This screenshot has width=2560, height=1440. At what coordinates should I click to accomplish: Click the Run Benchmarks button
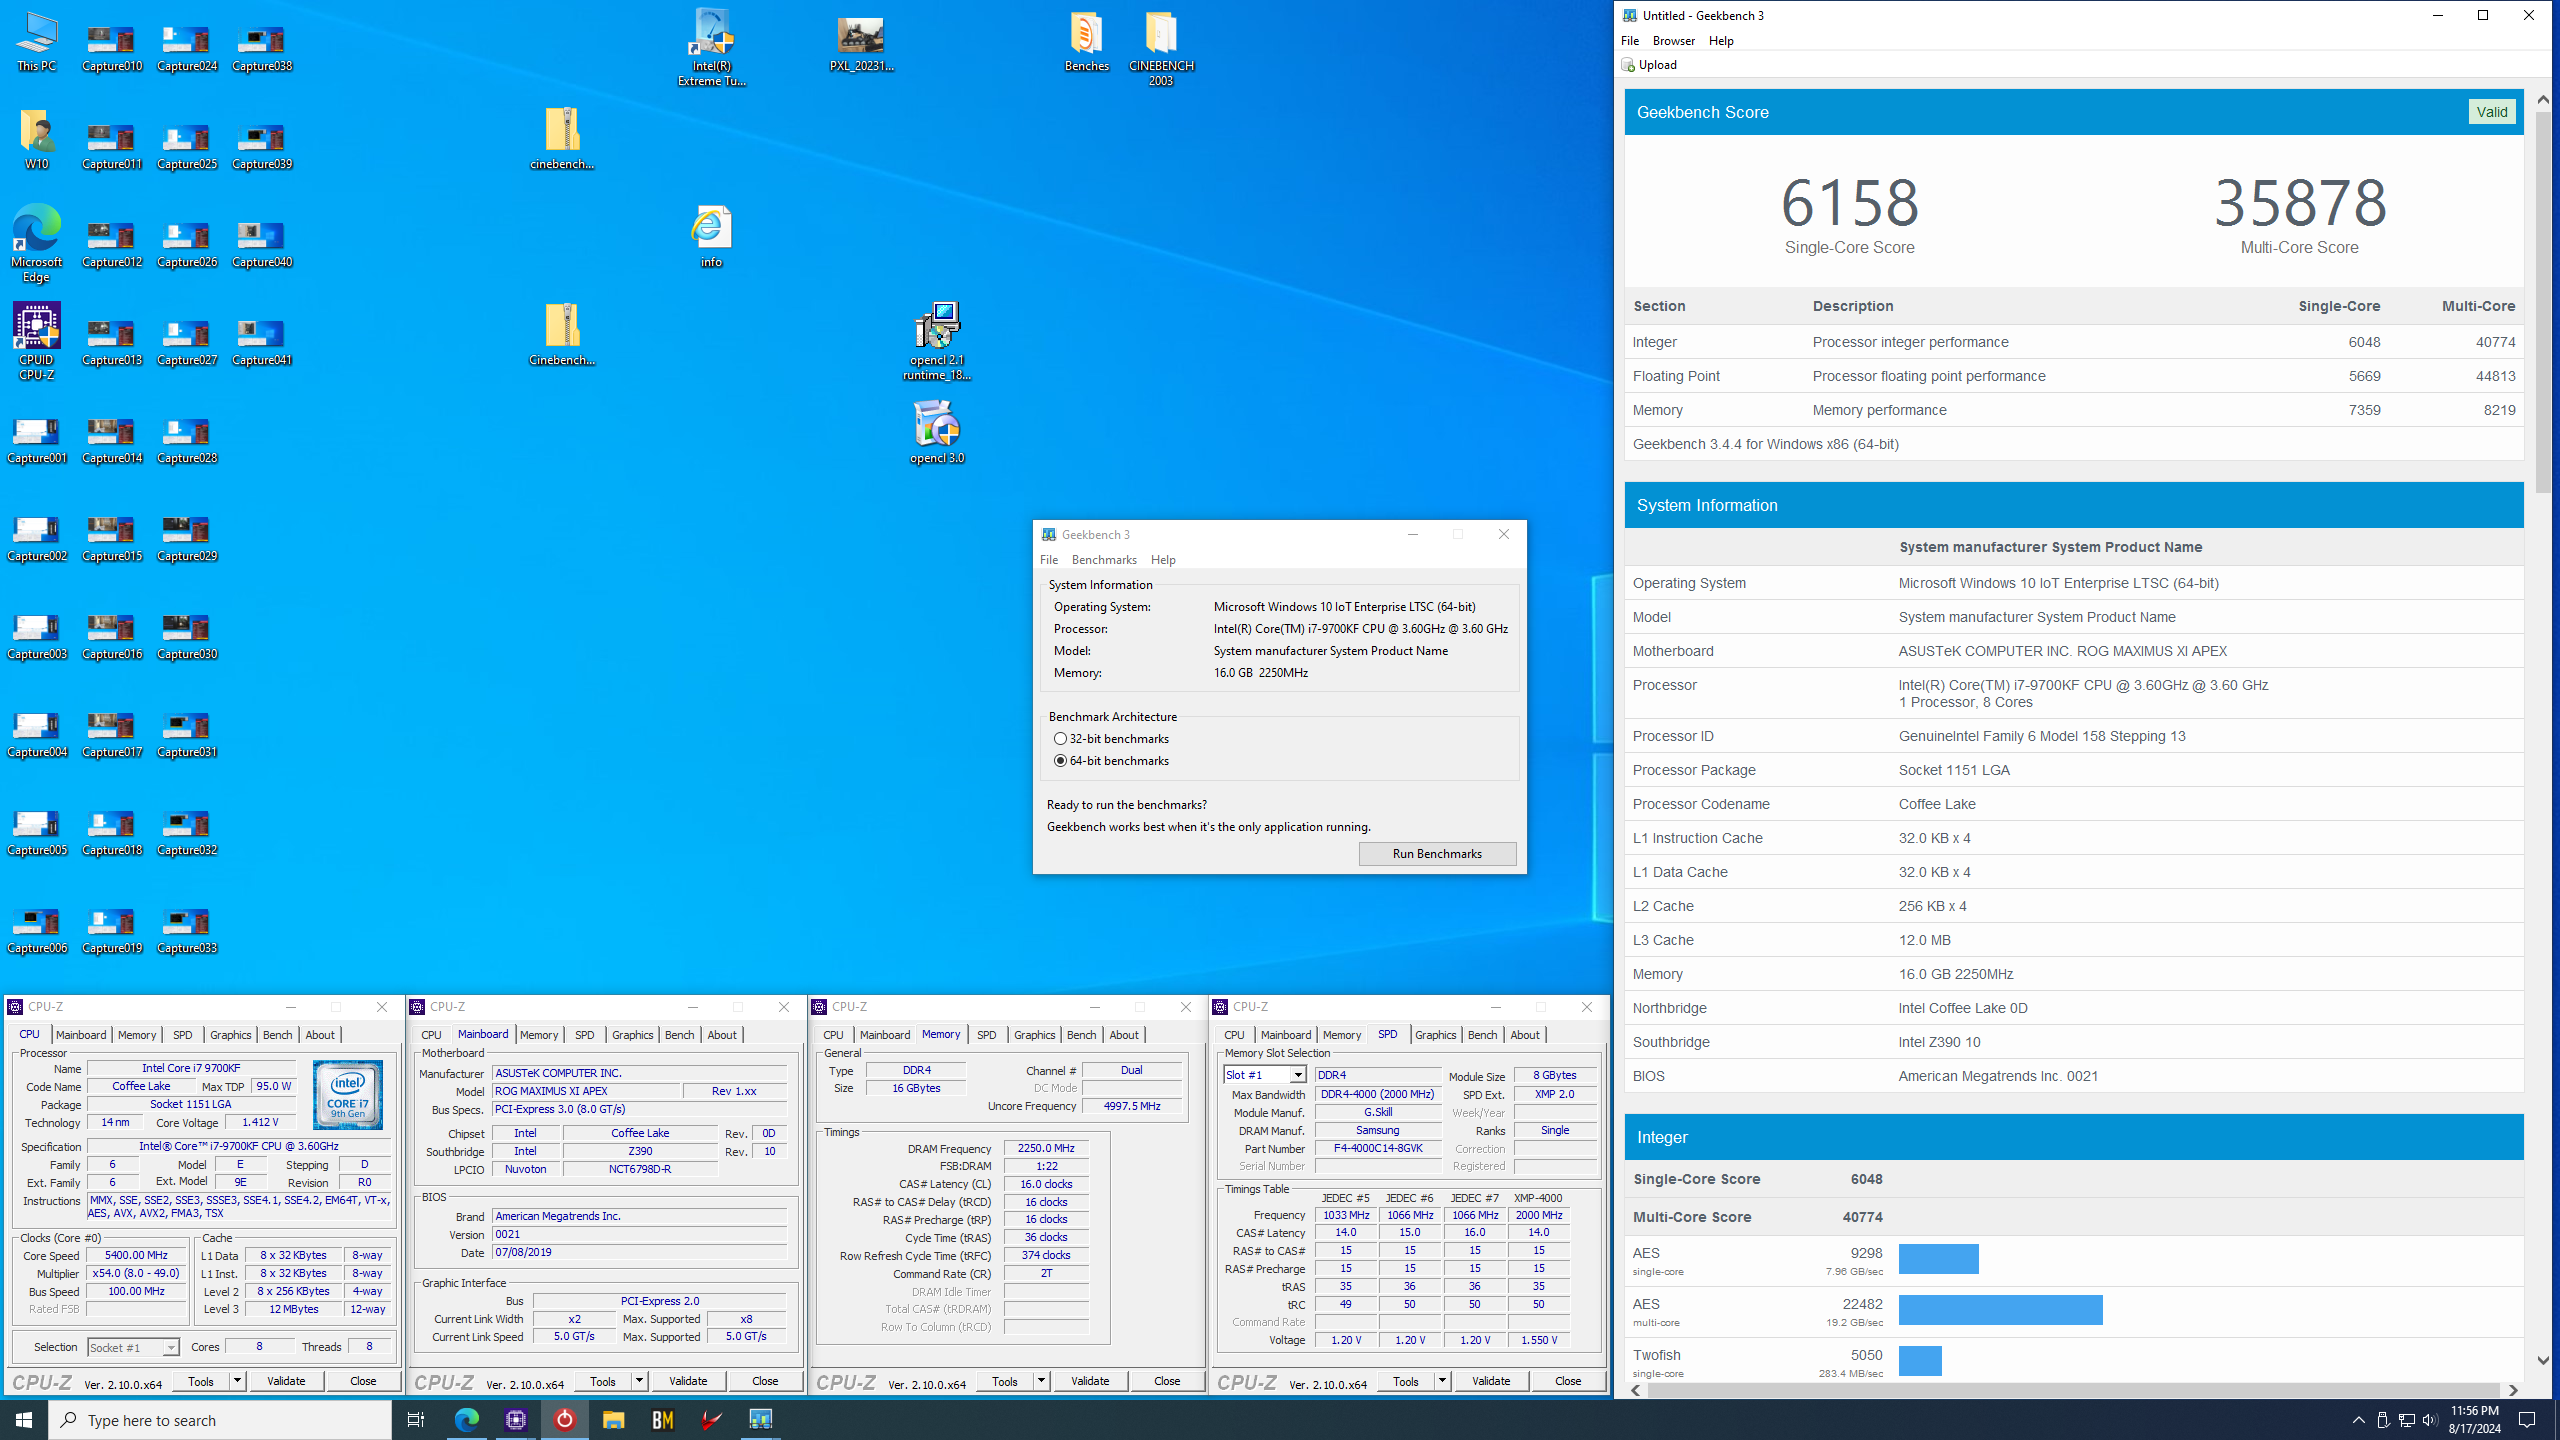click(x=1437, y=854)
